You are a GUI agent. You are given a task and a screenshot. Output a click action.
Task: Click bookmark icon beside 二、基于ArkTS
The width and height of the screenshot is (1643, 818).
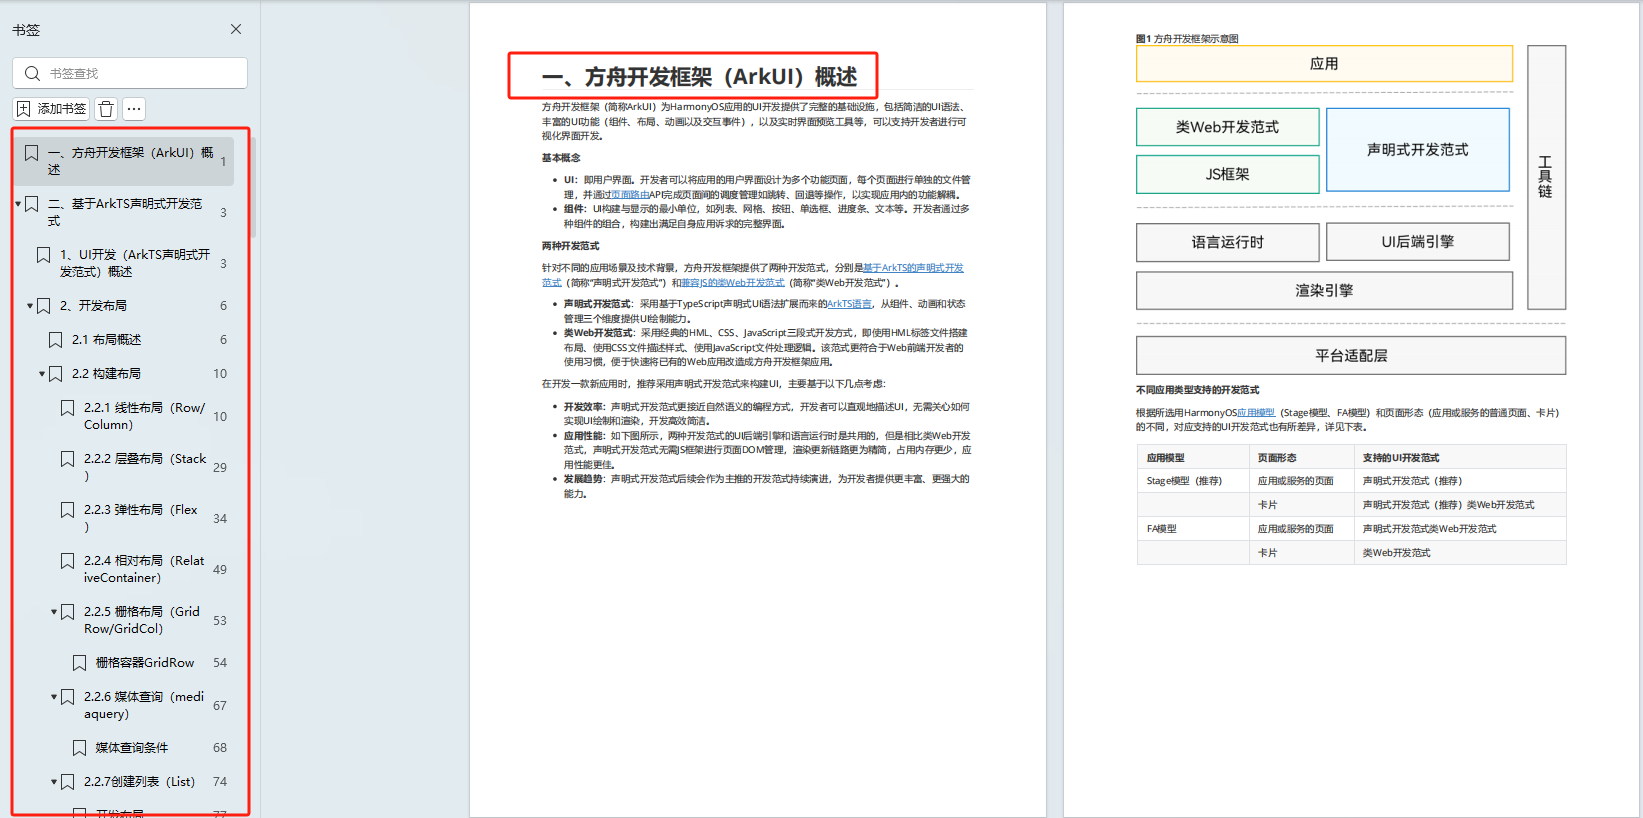32,204
